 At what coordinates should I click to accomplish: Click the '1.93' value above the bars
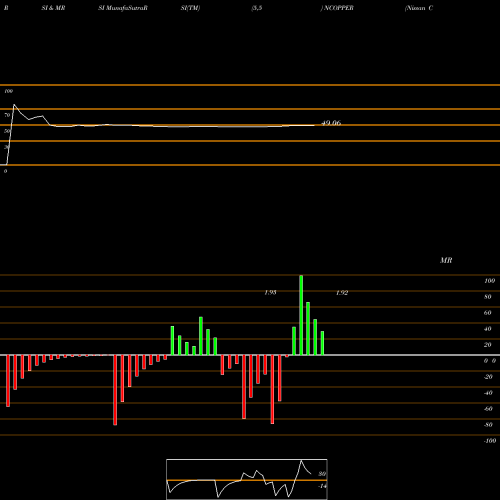pos(270,292)
